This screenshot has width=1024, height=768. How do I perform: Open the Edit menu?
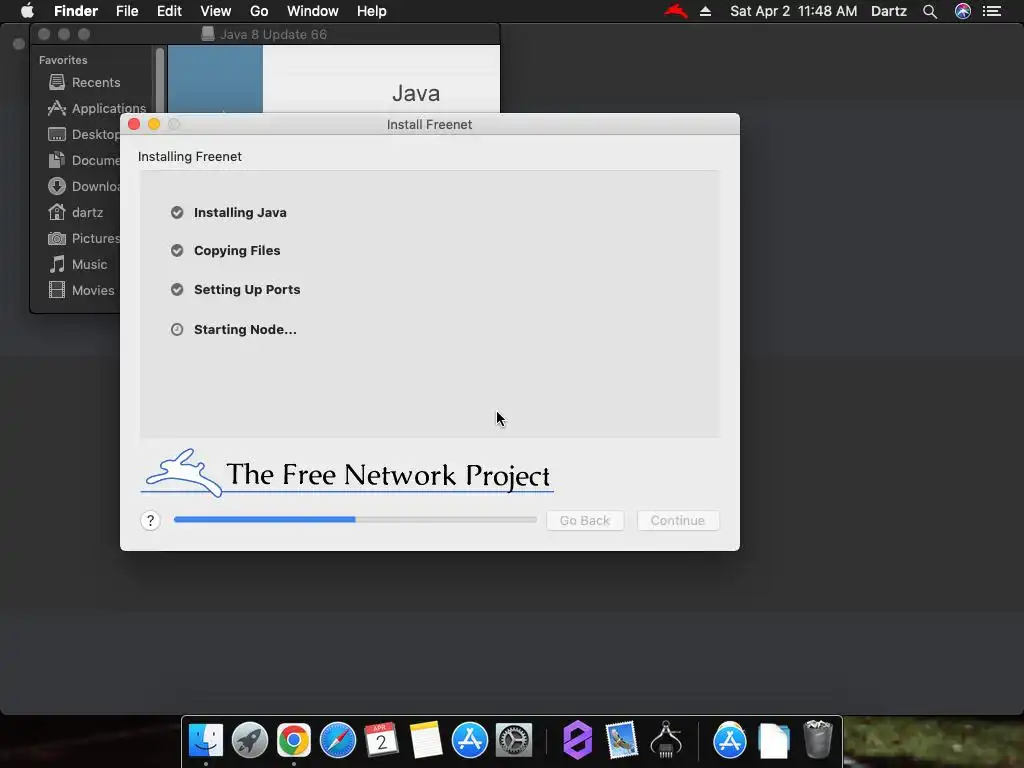click(x=169, y=11)
